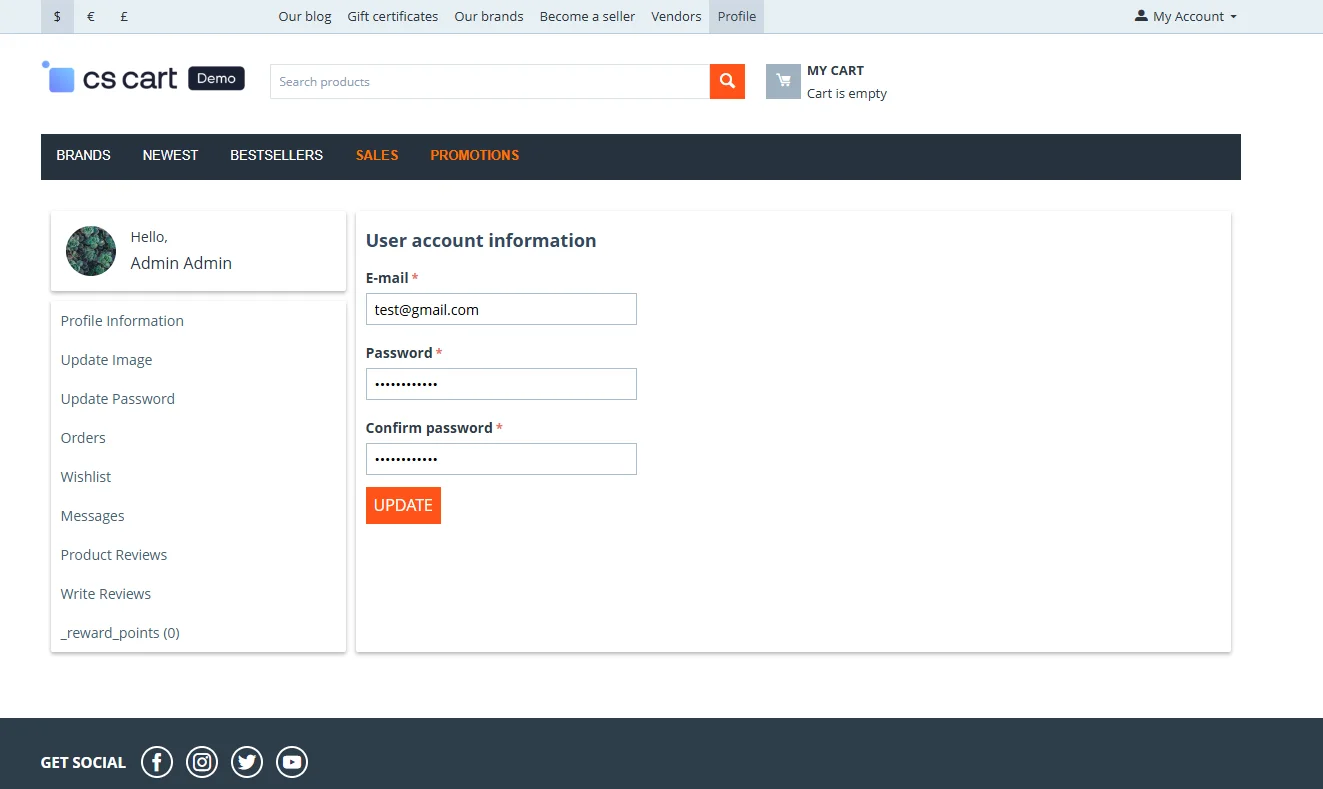Open the shopping cart icon
The width and height of the screenshot is (1323, 789).
[x=783, y=82]
